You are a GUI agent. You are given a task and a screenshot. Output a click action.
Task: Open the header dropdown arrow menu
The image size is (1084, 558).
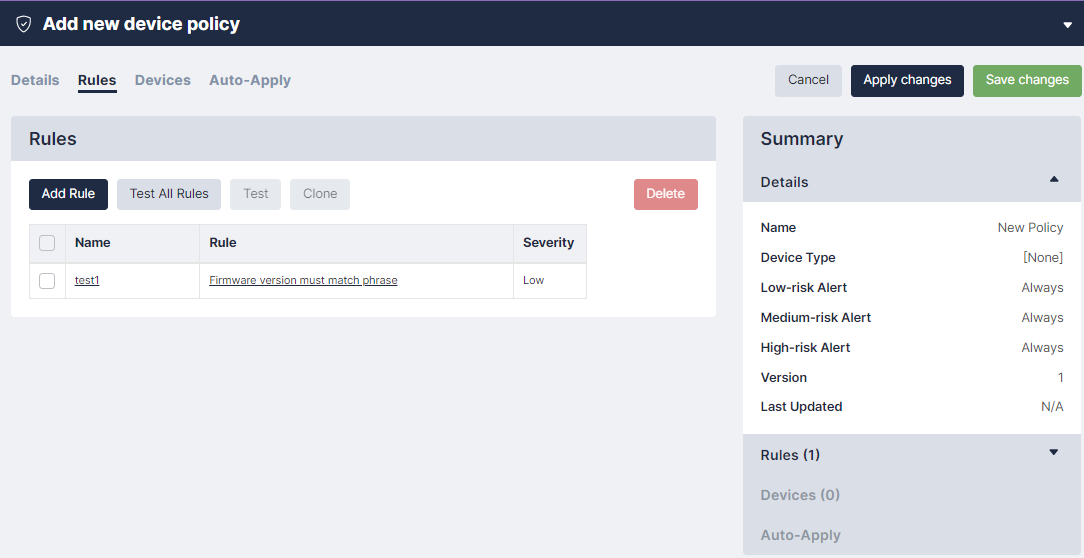tap(1067, 25)
